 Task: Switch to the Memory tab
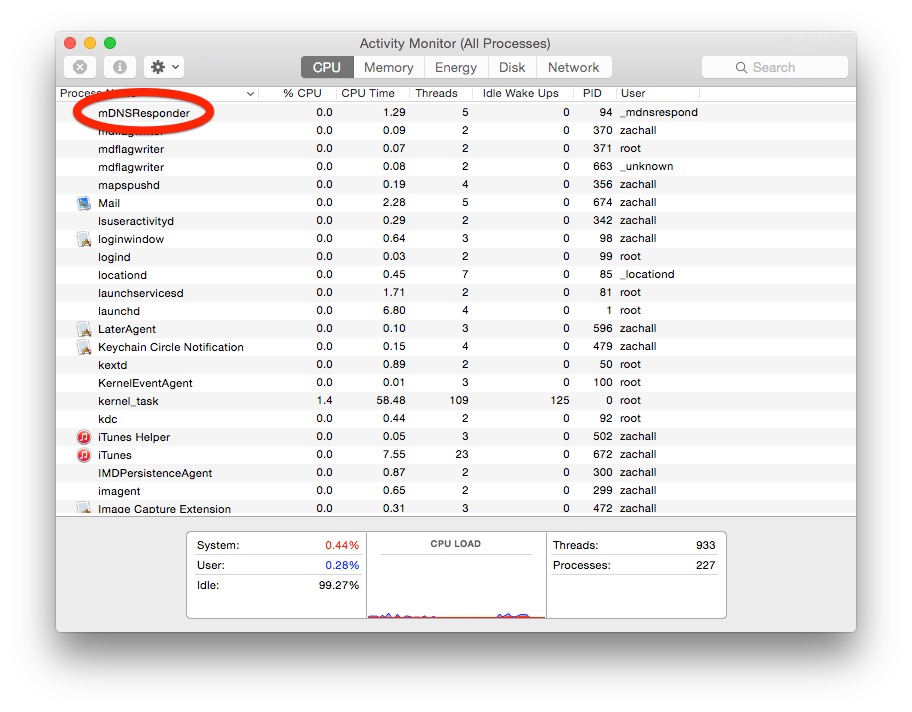click(388, 67)
